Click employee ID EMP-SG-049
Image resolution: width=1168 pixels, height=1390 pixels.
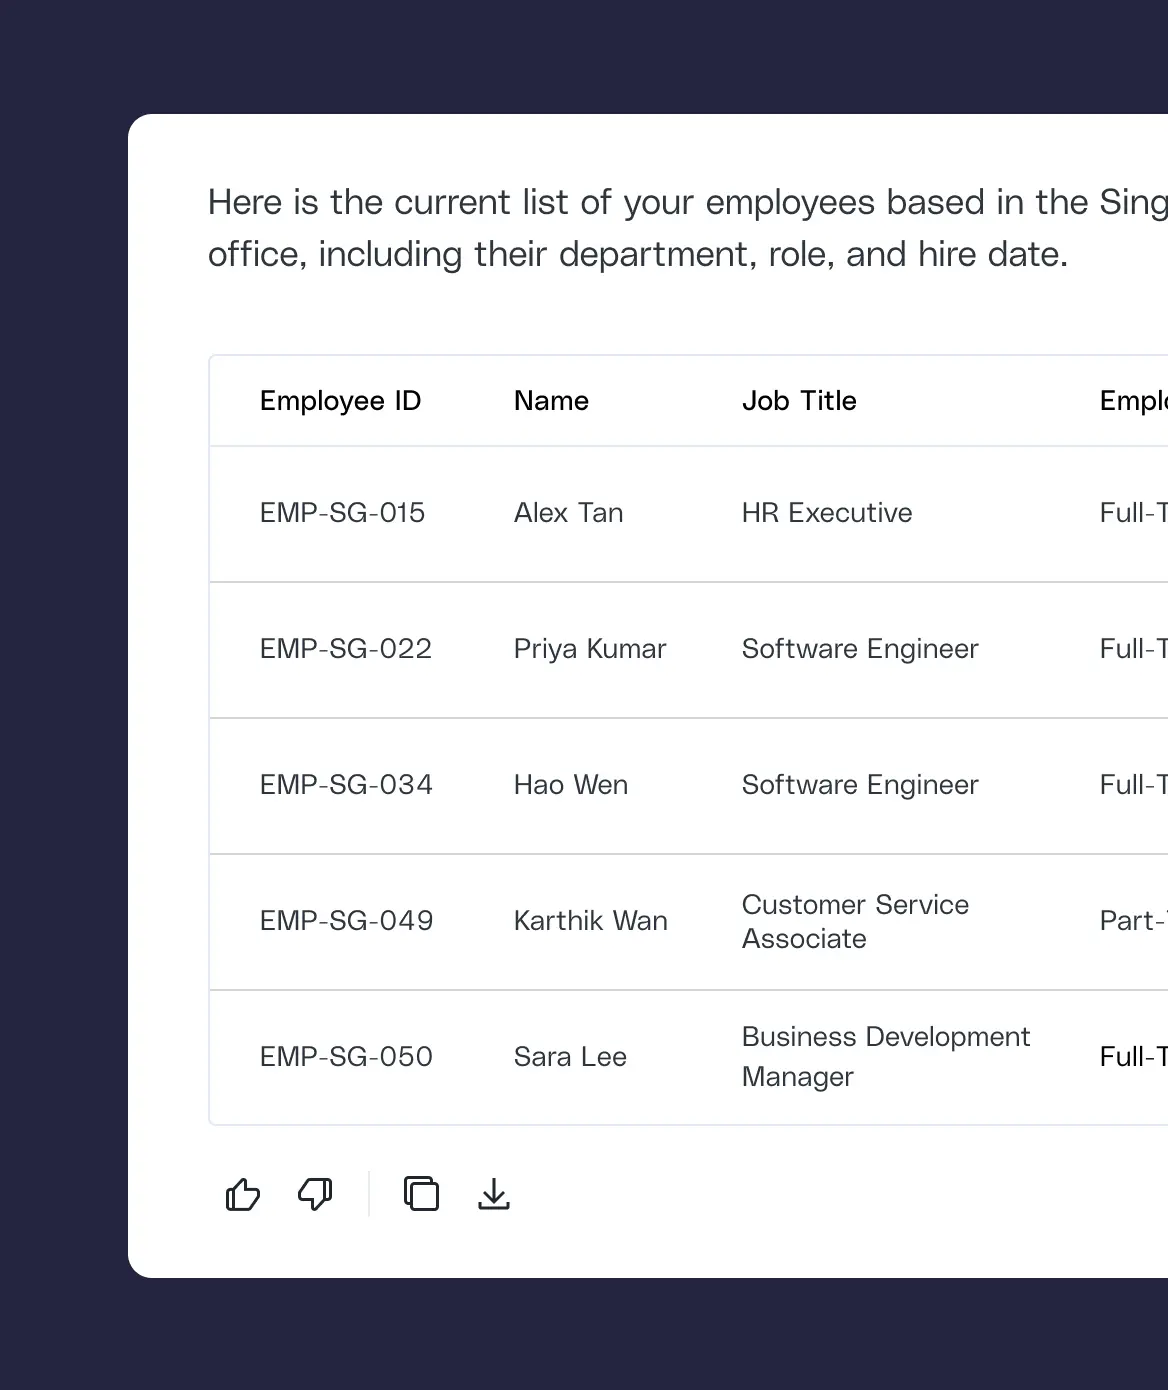click(346, 921)
